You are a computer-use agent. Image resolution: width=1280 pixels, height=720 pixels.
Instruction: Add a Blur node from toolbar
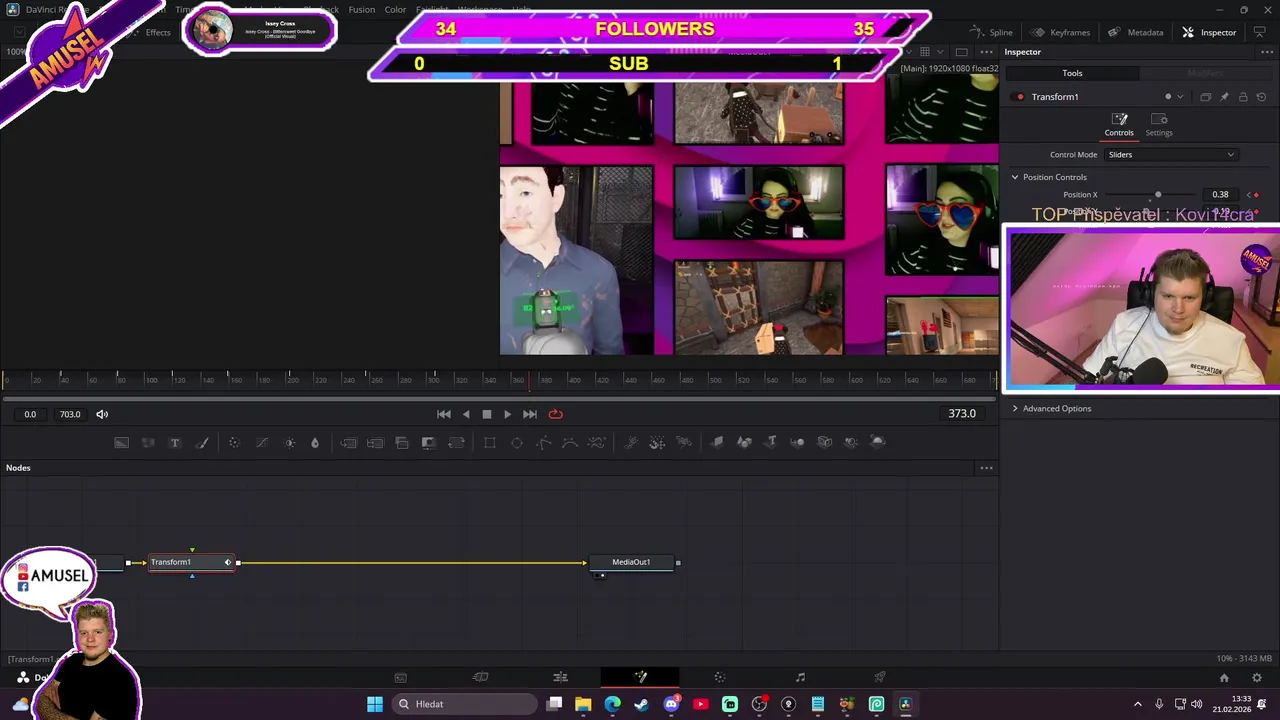[x=315, y=442]
